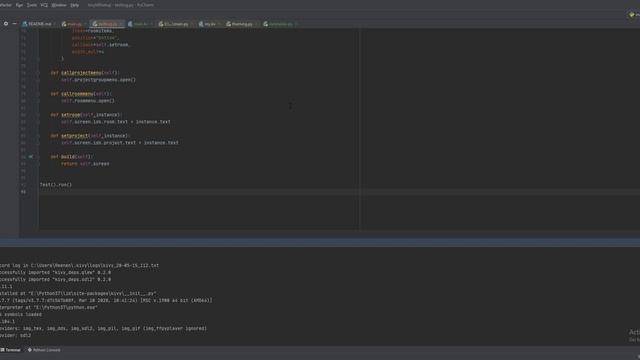Click the 'self.projectgroupmenu.open()' code line

(x=98, y=80)
